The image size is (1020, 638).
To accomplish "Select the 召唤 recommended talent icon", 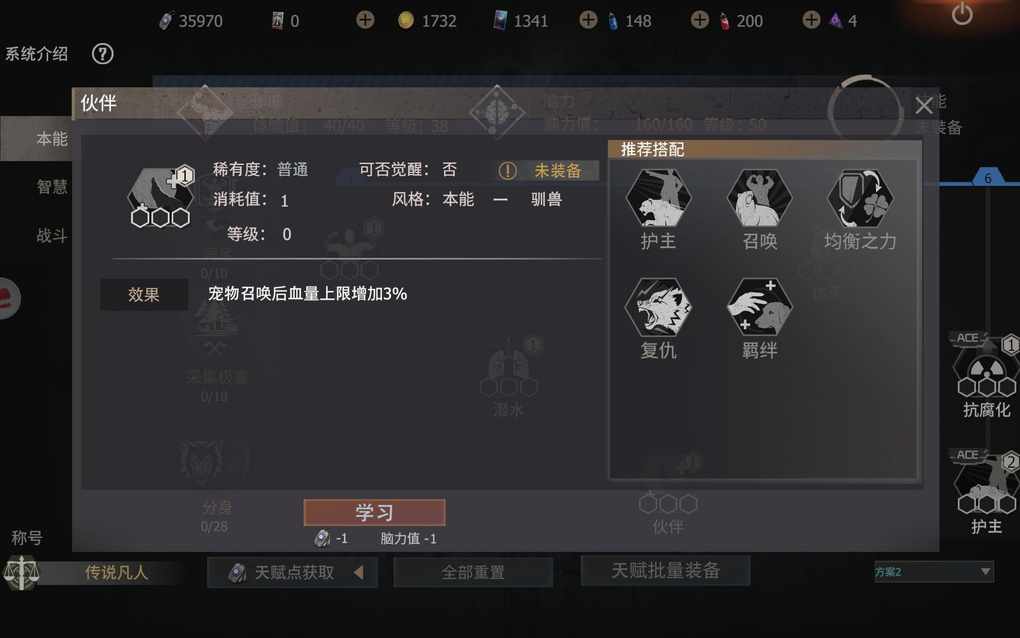I will tap(759, 198).
